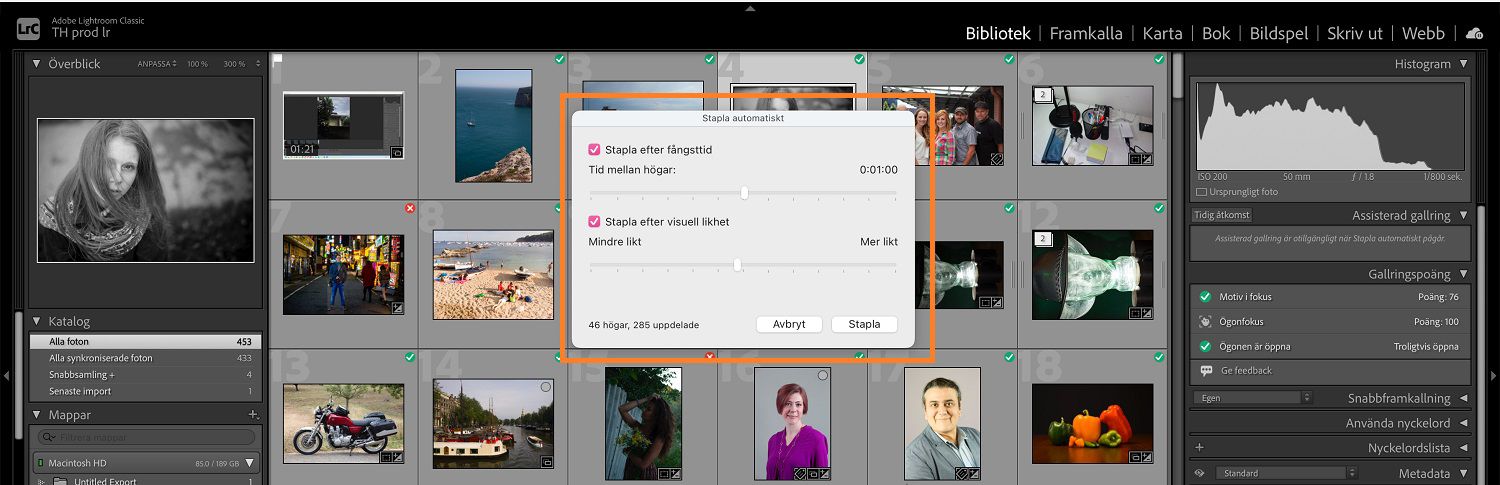This screenshot has width=1500, height=485.
Task: Collapse the Histogram panel
Action: 1464,64
